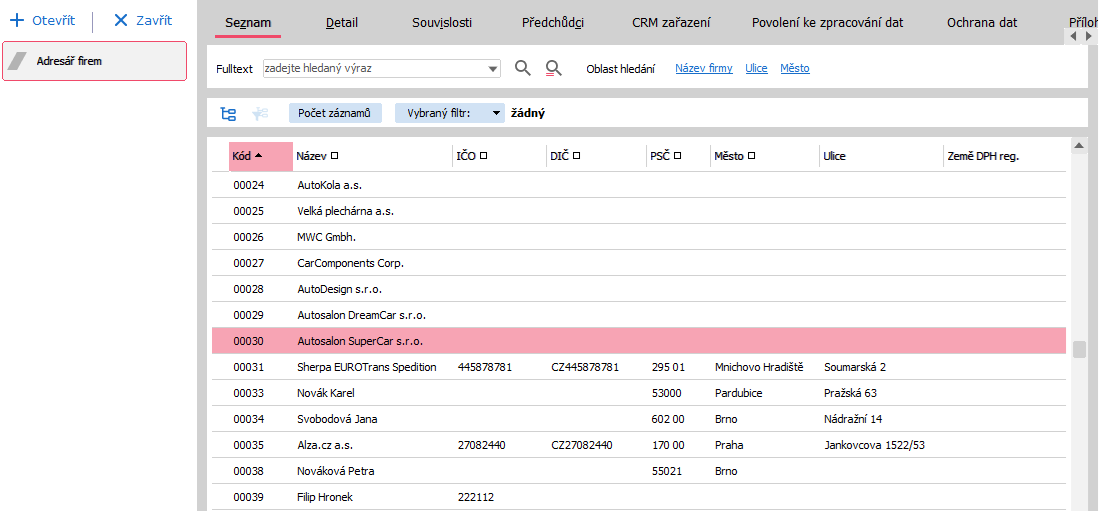The width and height of the screenshot is (1099, 511).
Task: Click the tree structure view icon
Action: [x=228, y=114]
